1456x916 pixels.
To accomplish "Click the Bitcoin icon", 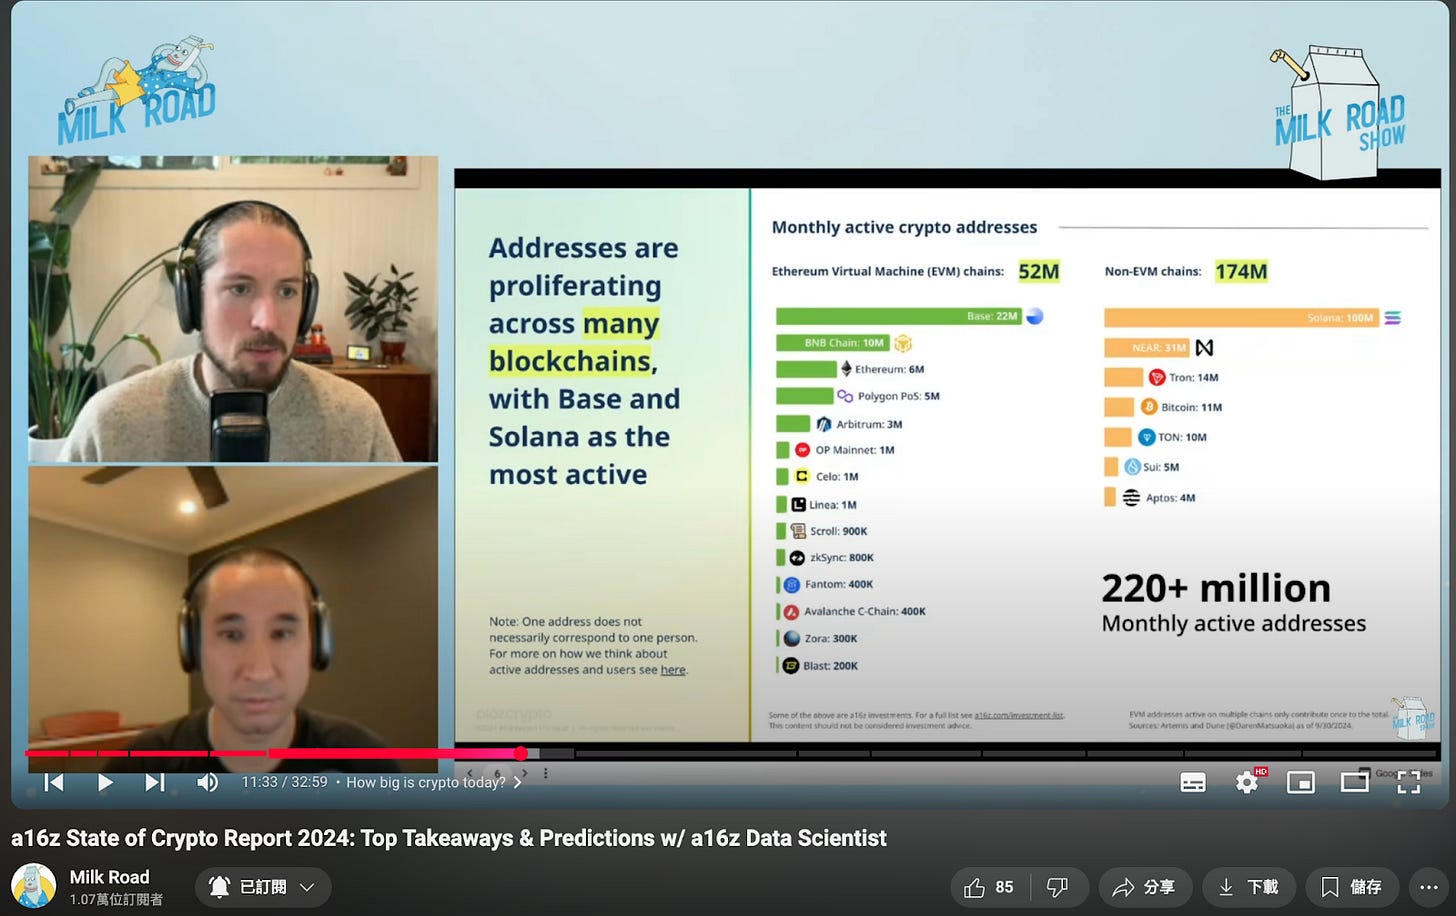I will (x=1149, y=407).
